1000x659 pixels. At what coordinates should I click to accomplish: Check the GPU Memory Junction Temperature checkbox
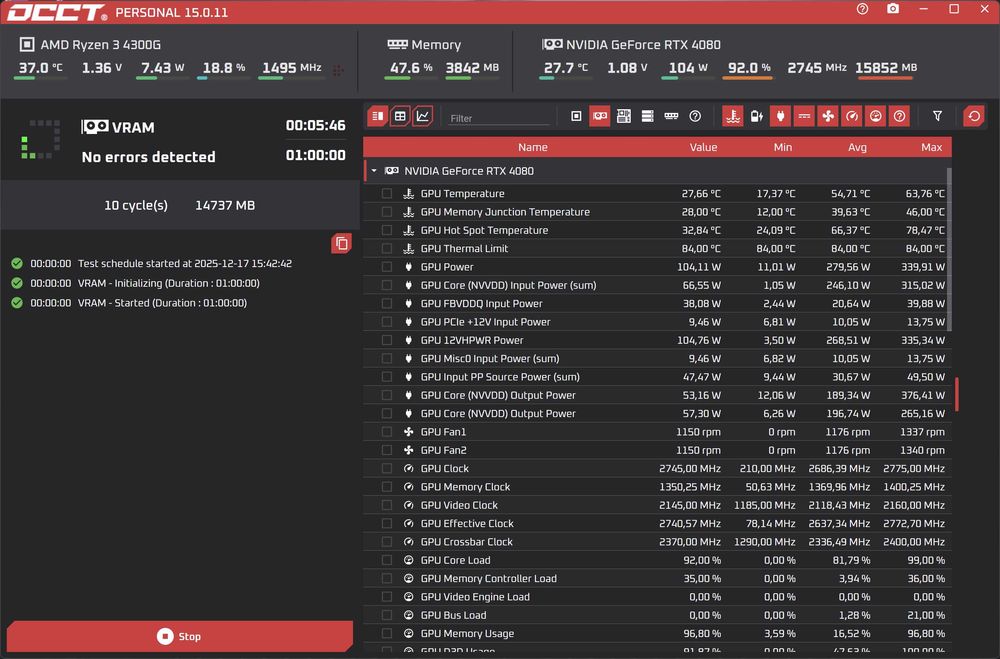386,212
